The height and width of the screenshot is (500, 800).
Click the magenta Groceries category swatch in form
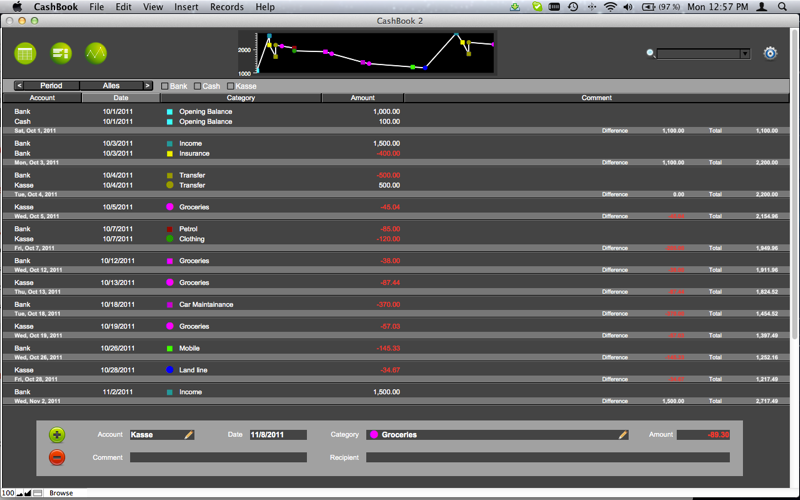374,435
